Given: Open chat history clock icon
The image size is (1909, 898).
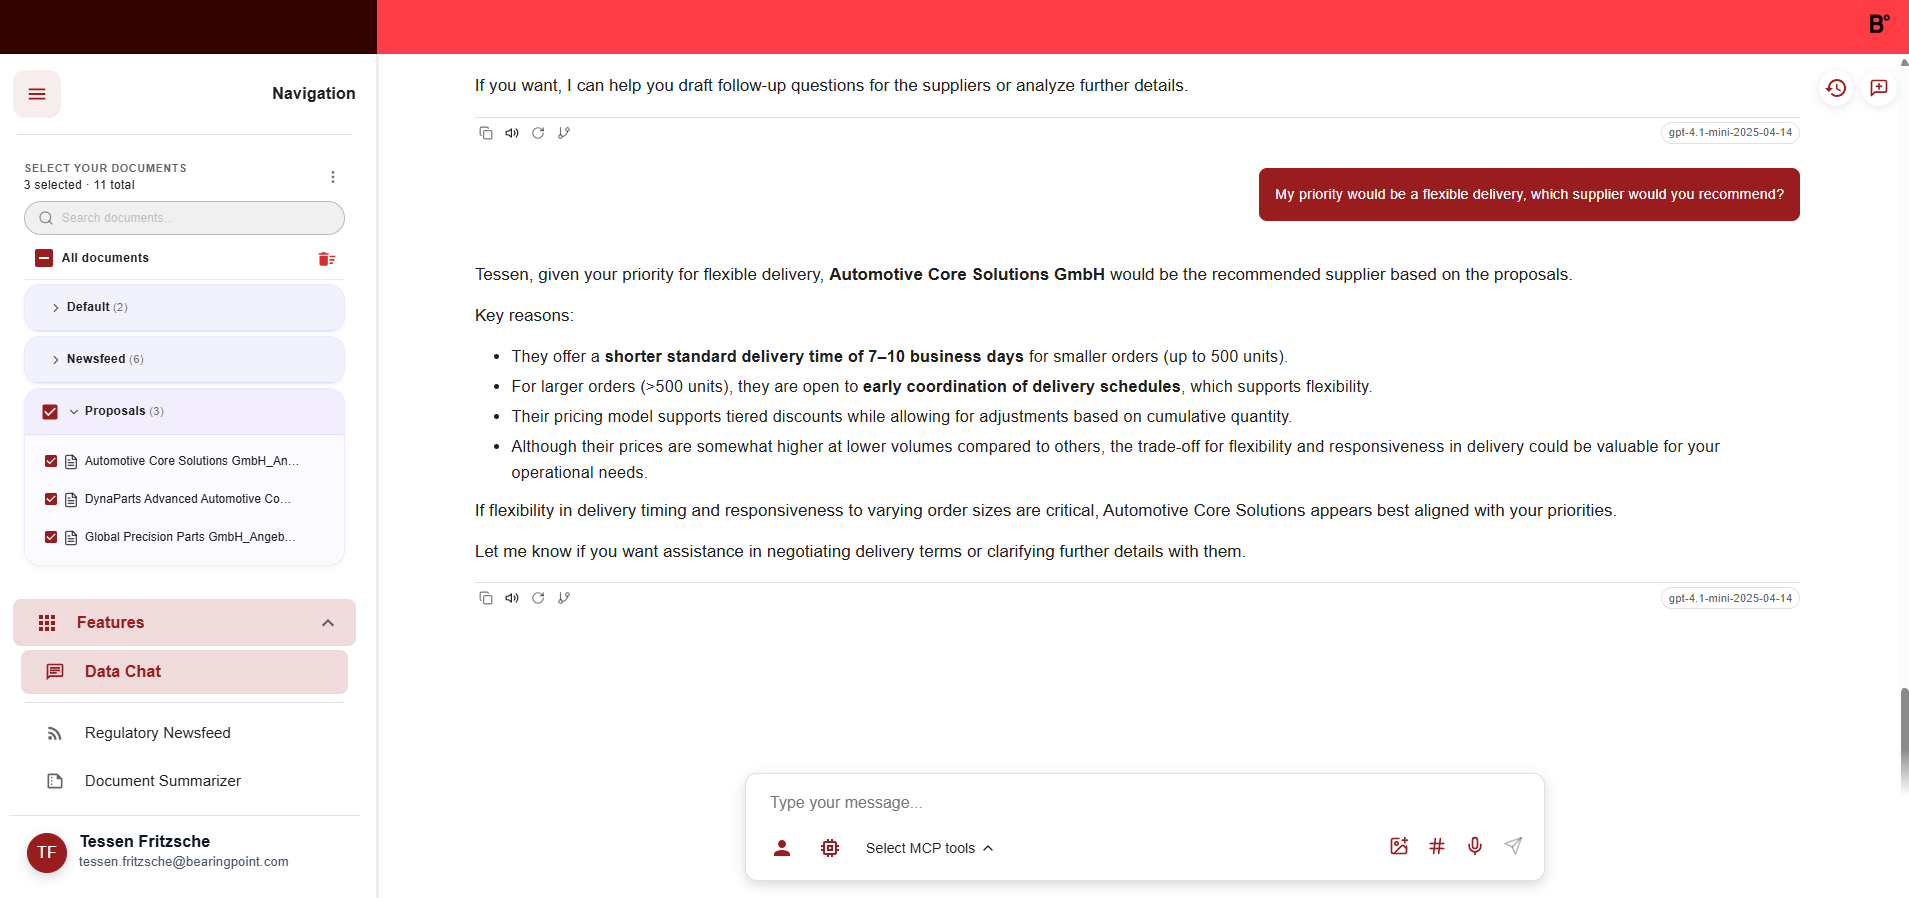Looking at the screenshot, I should pyautogui.click(x=1835, y=88).
